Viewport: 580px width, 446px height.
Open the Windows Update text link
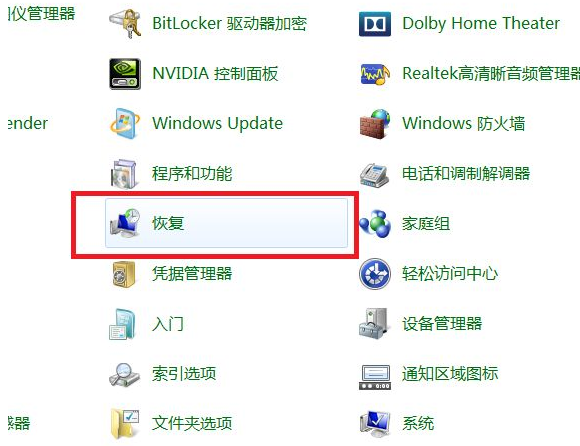[218, 124]
